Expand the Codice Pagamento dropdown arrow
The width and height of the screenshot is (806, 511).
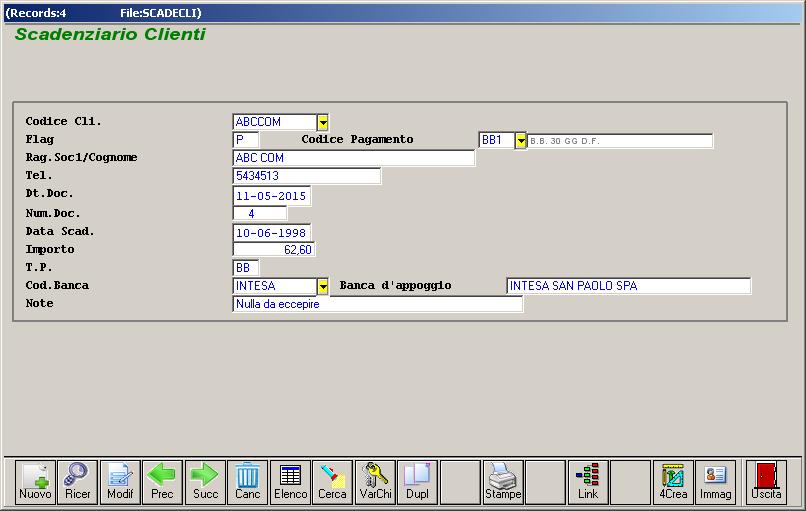pyautogui.click(x=521, y=140)
